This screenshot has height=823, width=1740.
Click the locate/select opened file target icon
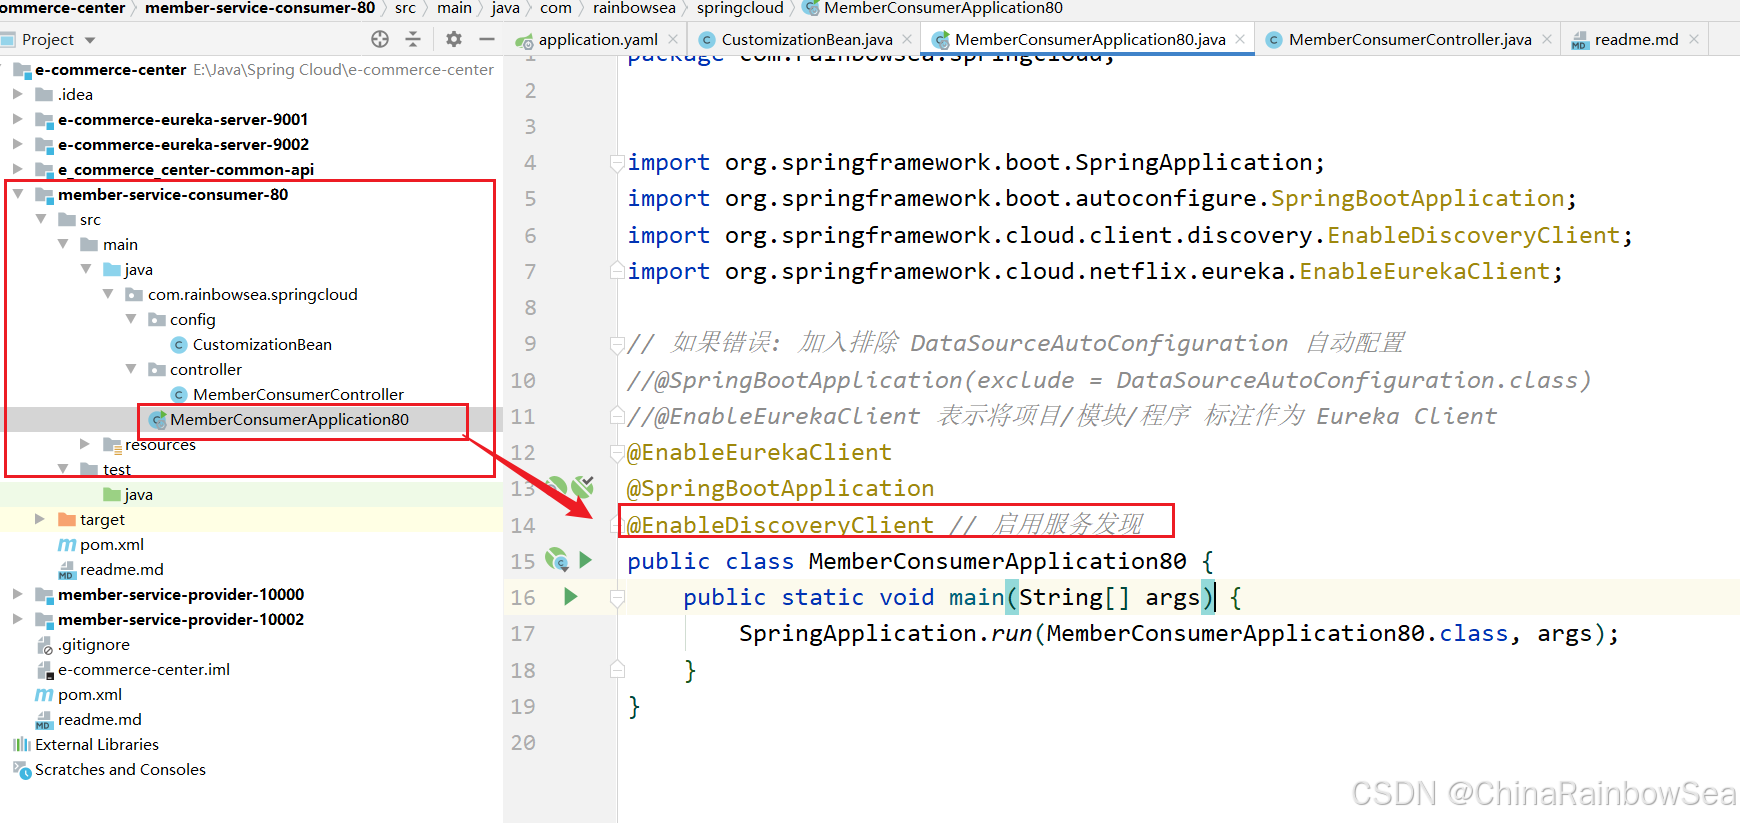point(380,39)
